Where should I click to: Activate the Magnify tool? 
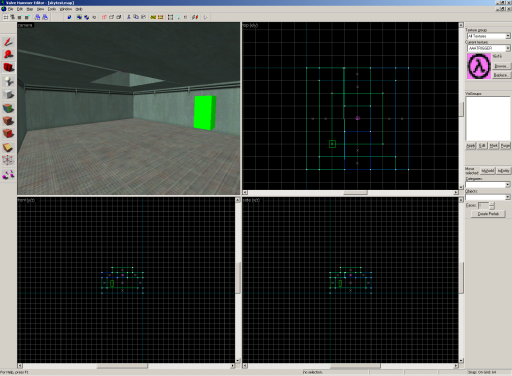(x=8, y=55)
